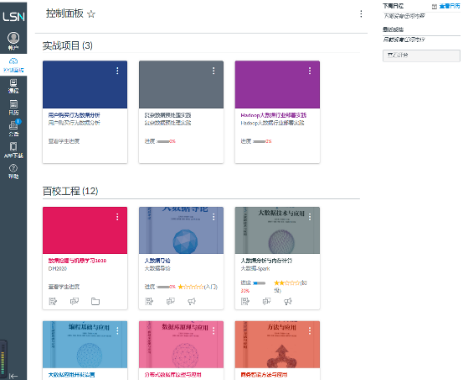Screen dimensions: 463x380
Task: Open the 日历 calendar sidebar icon
Action: point(13,107)
